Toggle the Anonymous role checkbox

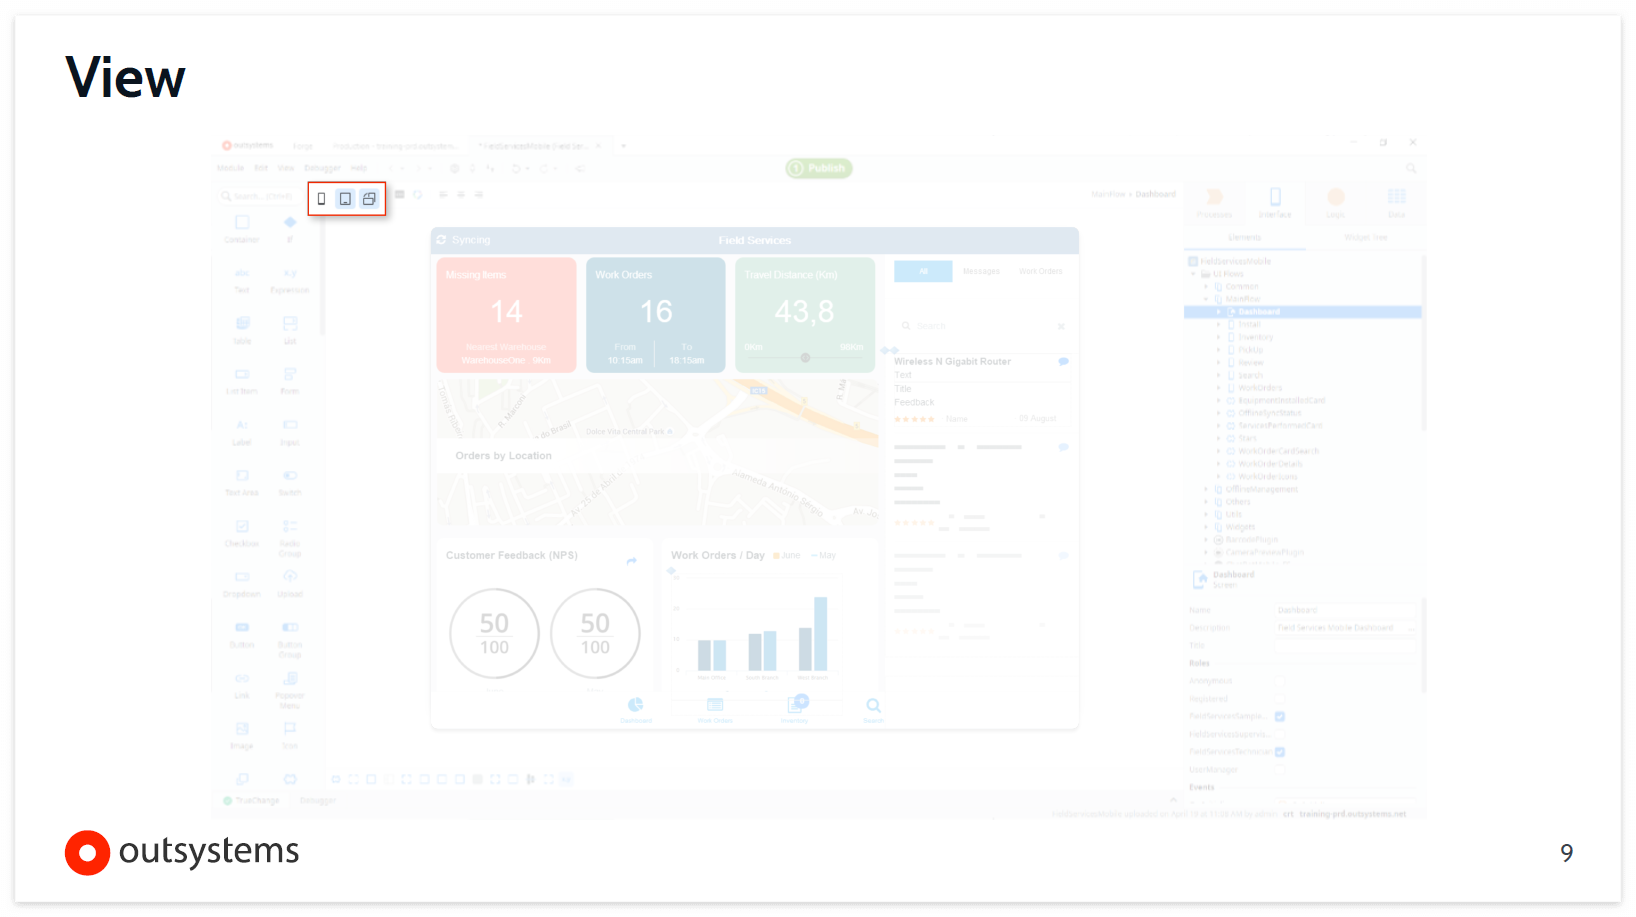pos(1280,681)
